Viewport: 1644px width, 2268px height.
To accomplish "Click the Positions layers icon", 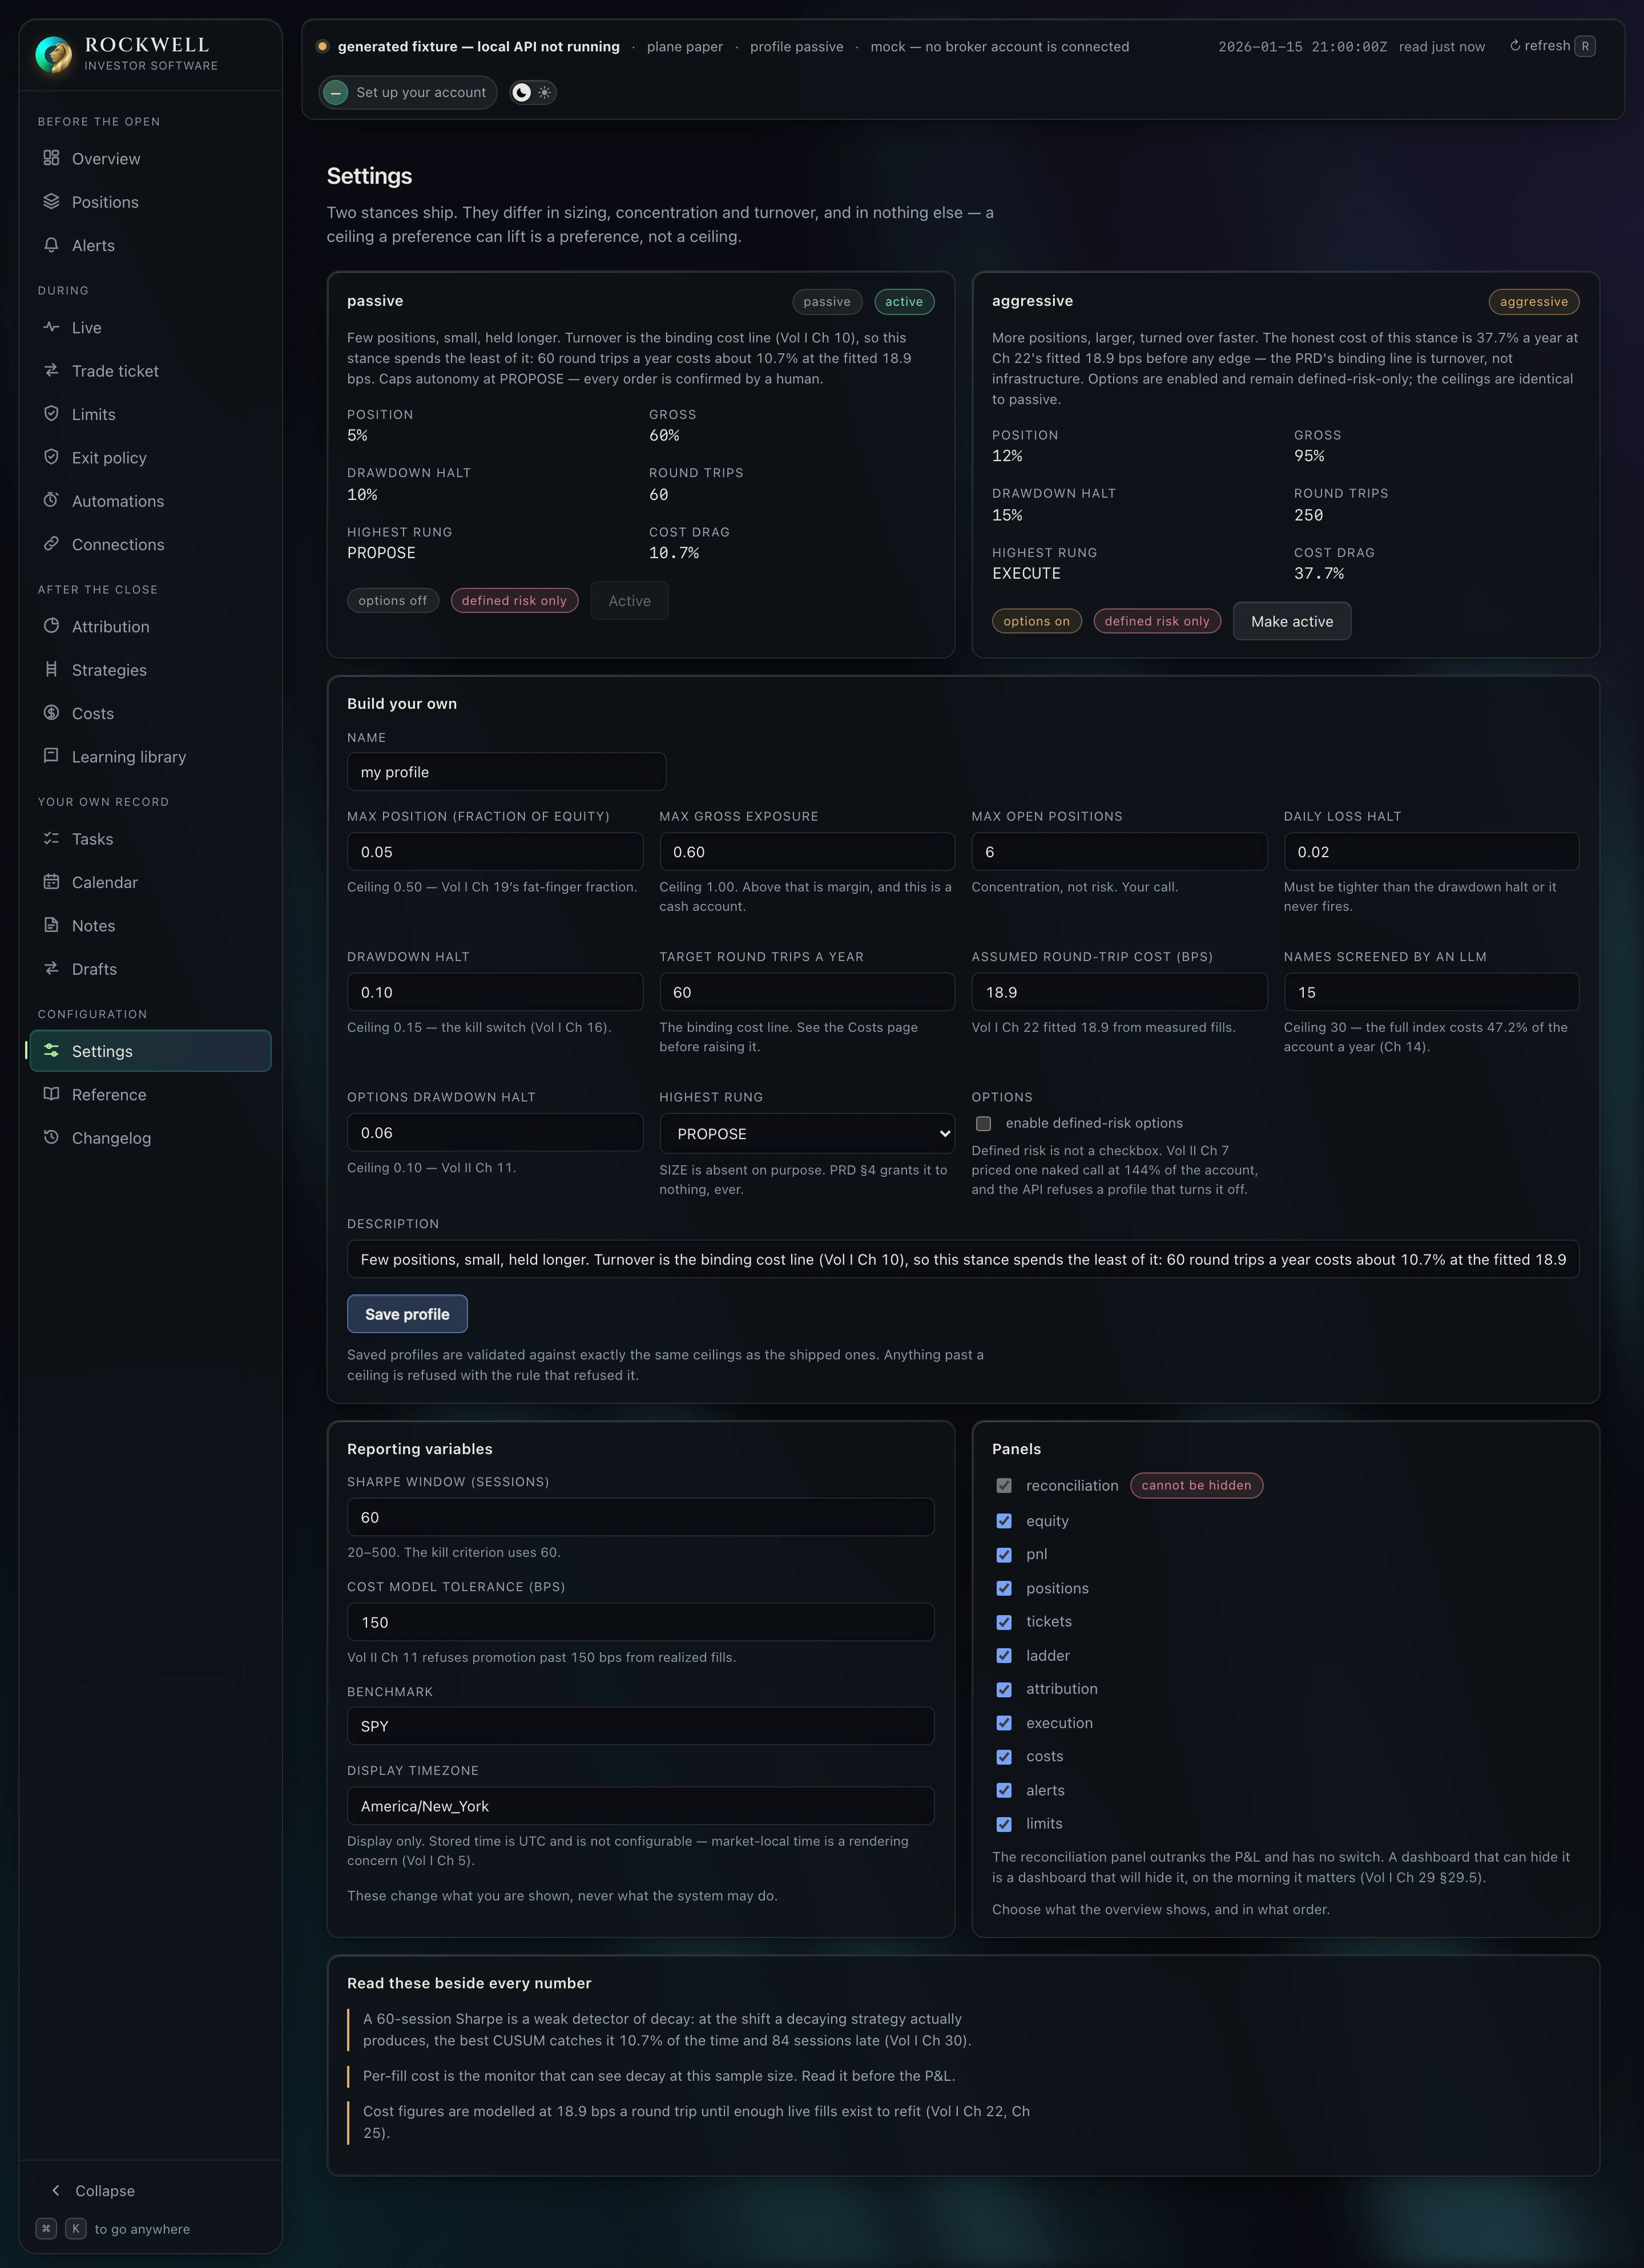I will [51, 201].
